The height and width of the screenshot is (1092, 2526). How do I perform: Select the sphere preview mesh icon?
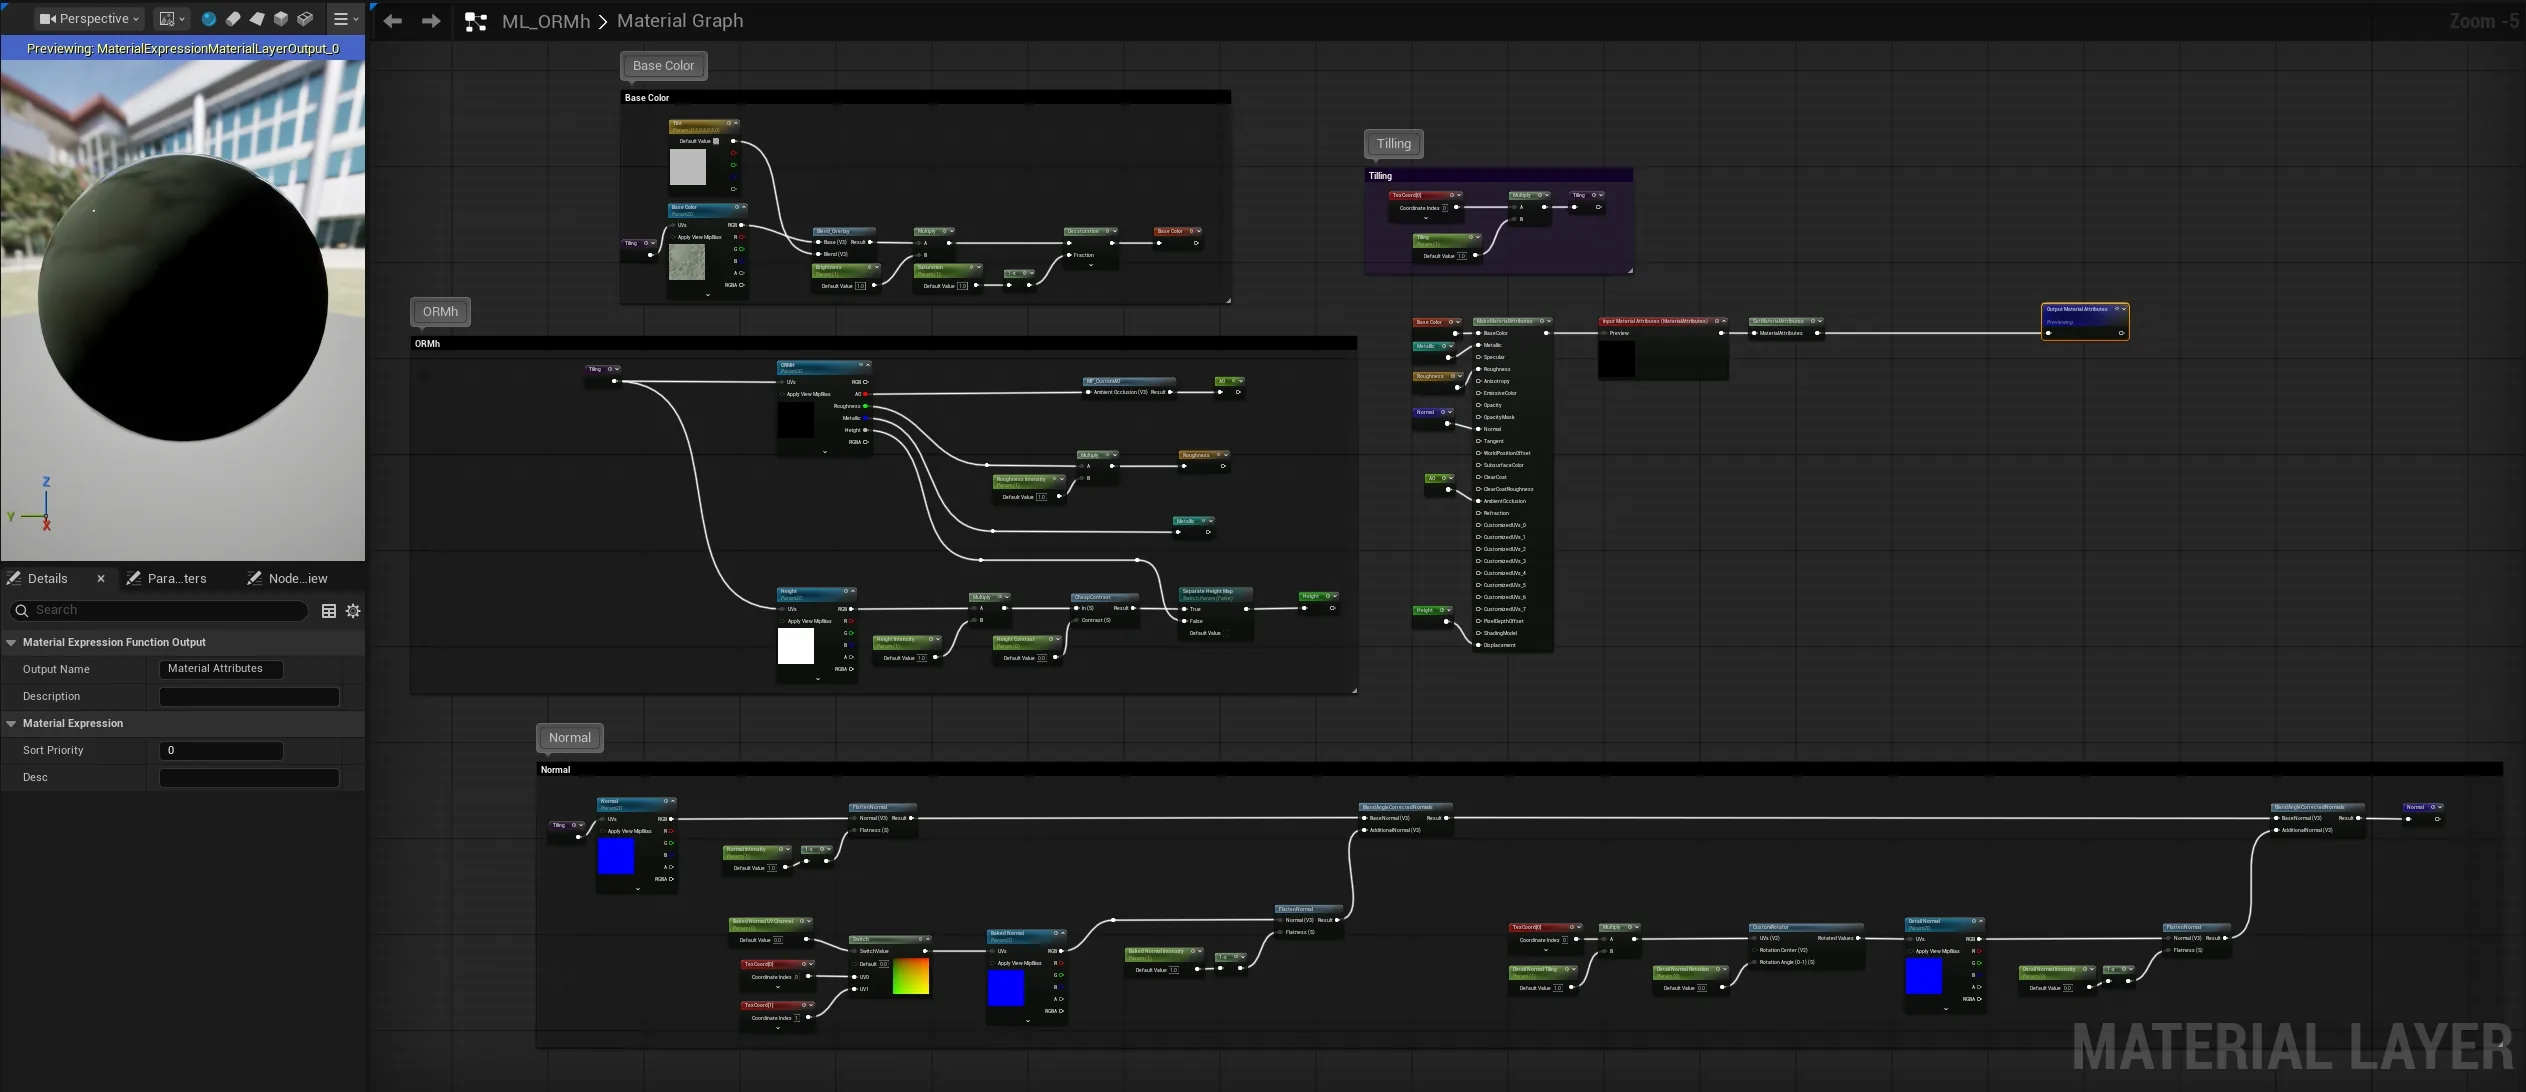point(209,19)
